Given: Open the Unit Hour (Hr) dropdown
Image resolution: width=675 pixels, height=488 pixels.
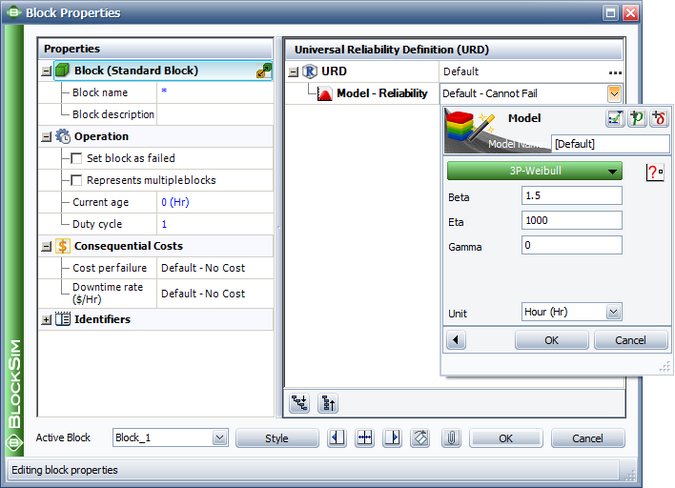Looking at the screenshot, I should pos(572,312).
